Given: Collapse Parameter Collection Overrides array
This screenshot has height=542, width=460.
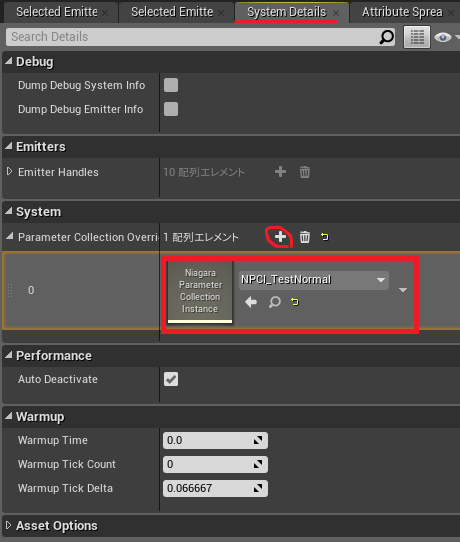Looking at the screenshot, I should 10,236.
